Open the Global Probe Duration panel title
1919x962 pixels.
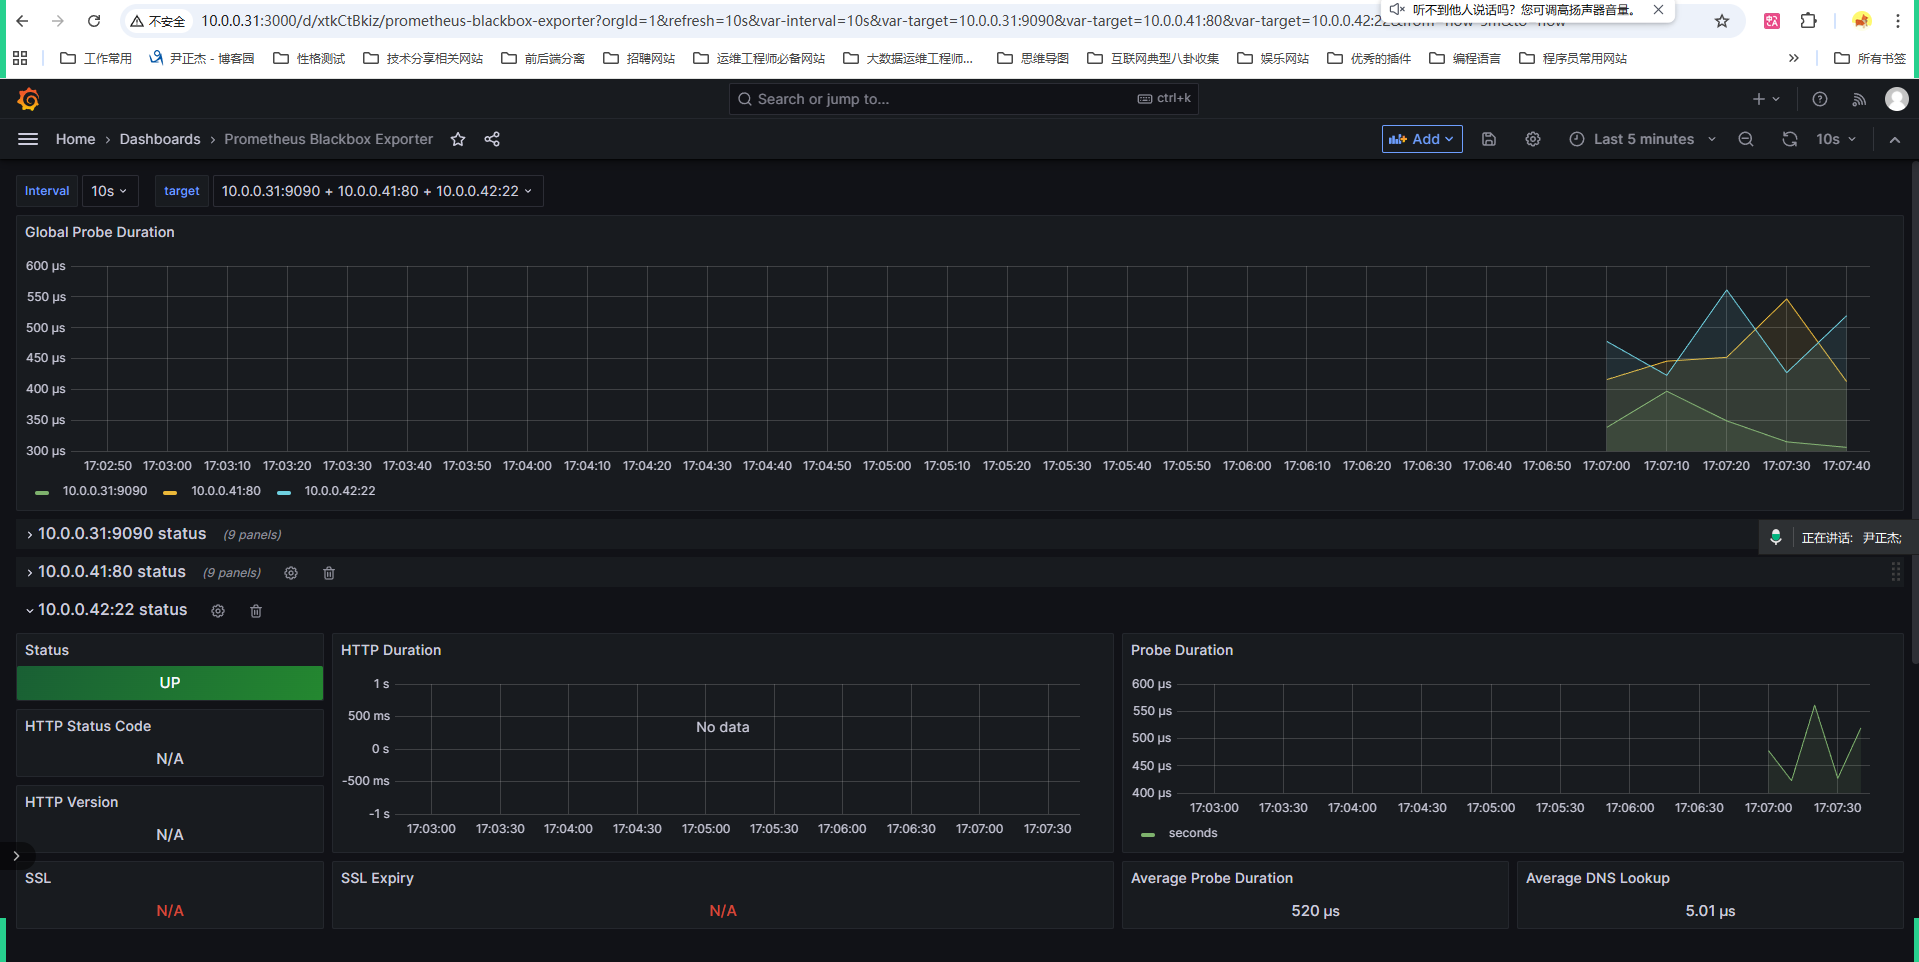point(100,232)
